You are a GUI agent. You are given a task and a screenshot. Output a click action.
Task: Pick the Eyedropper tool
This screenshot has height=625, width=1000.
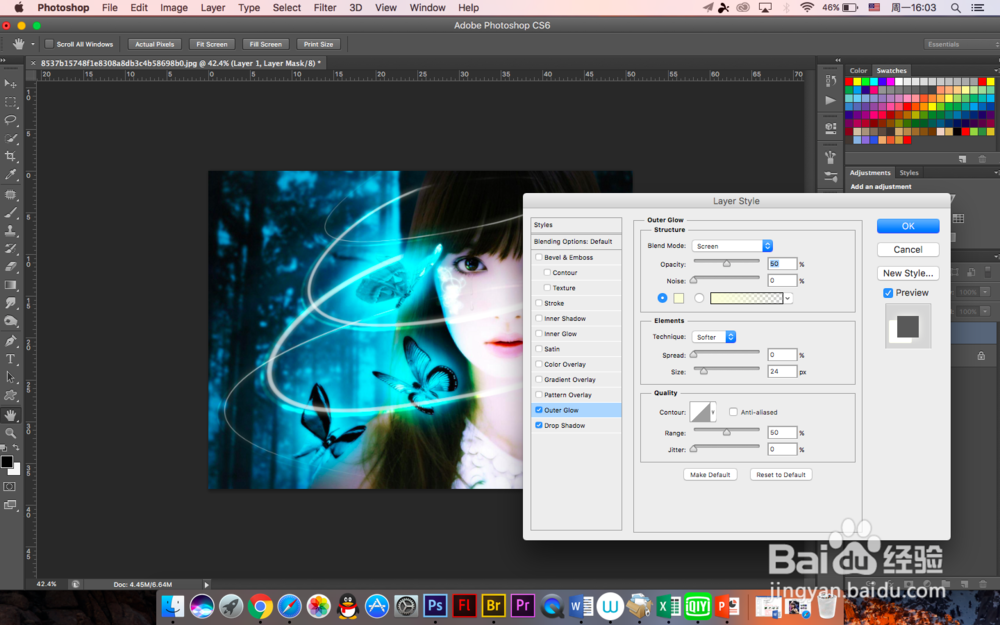[x=11, y=175]
